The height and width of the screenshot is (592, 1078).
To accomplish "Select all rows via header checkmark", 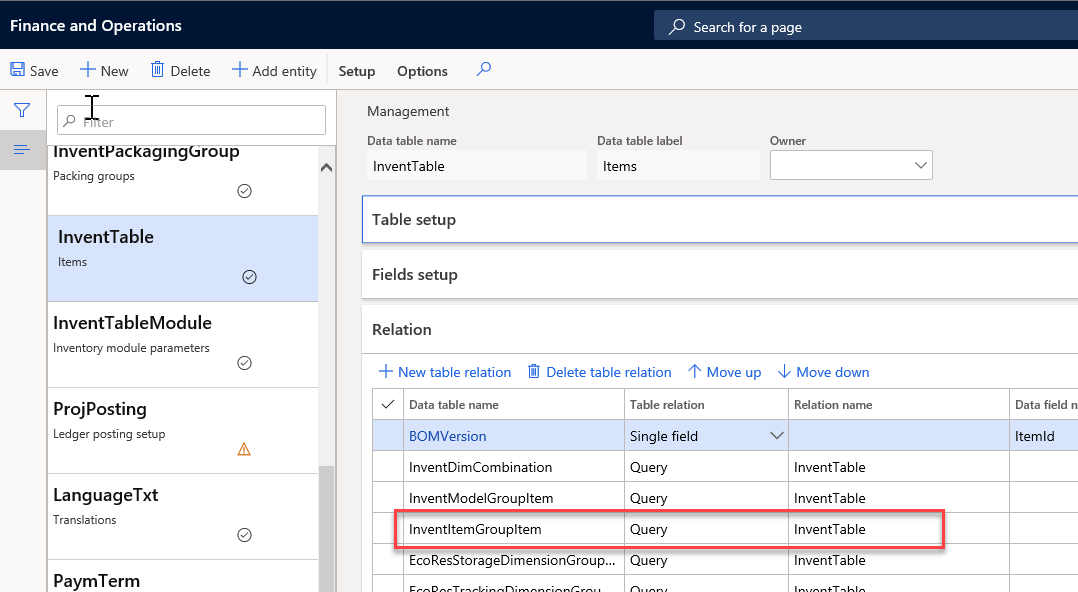I will pos(388,404).
